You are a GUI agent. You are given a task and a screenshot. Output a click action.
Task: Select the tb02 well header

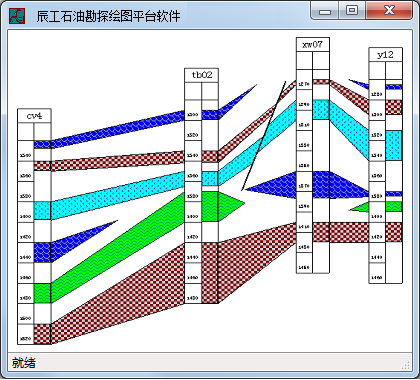coord(201,75)
